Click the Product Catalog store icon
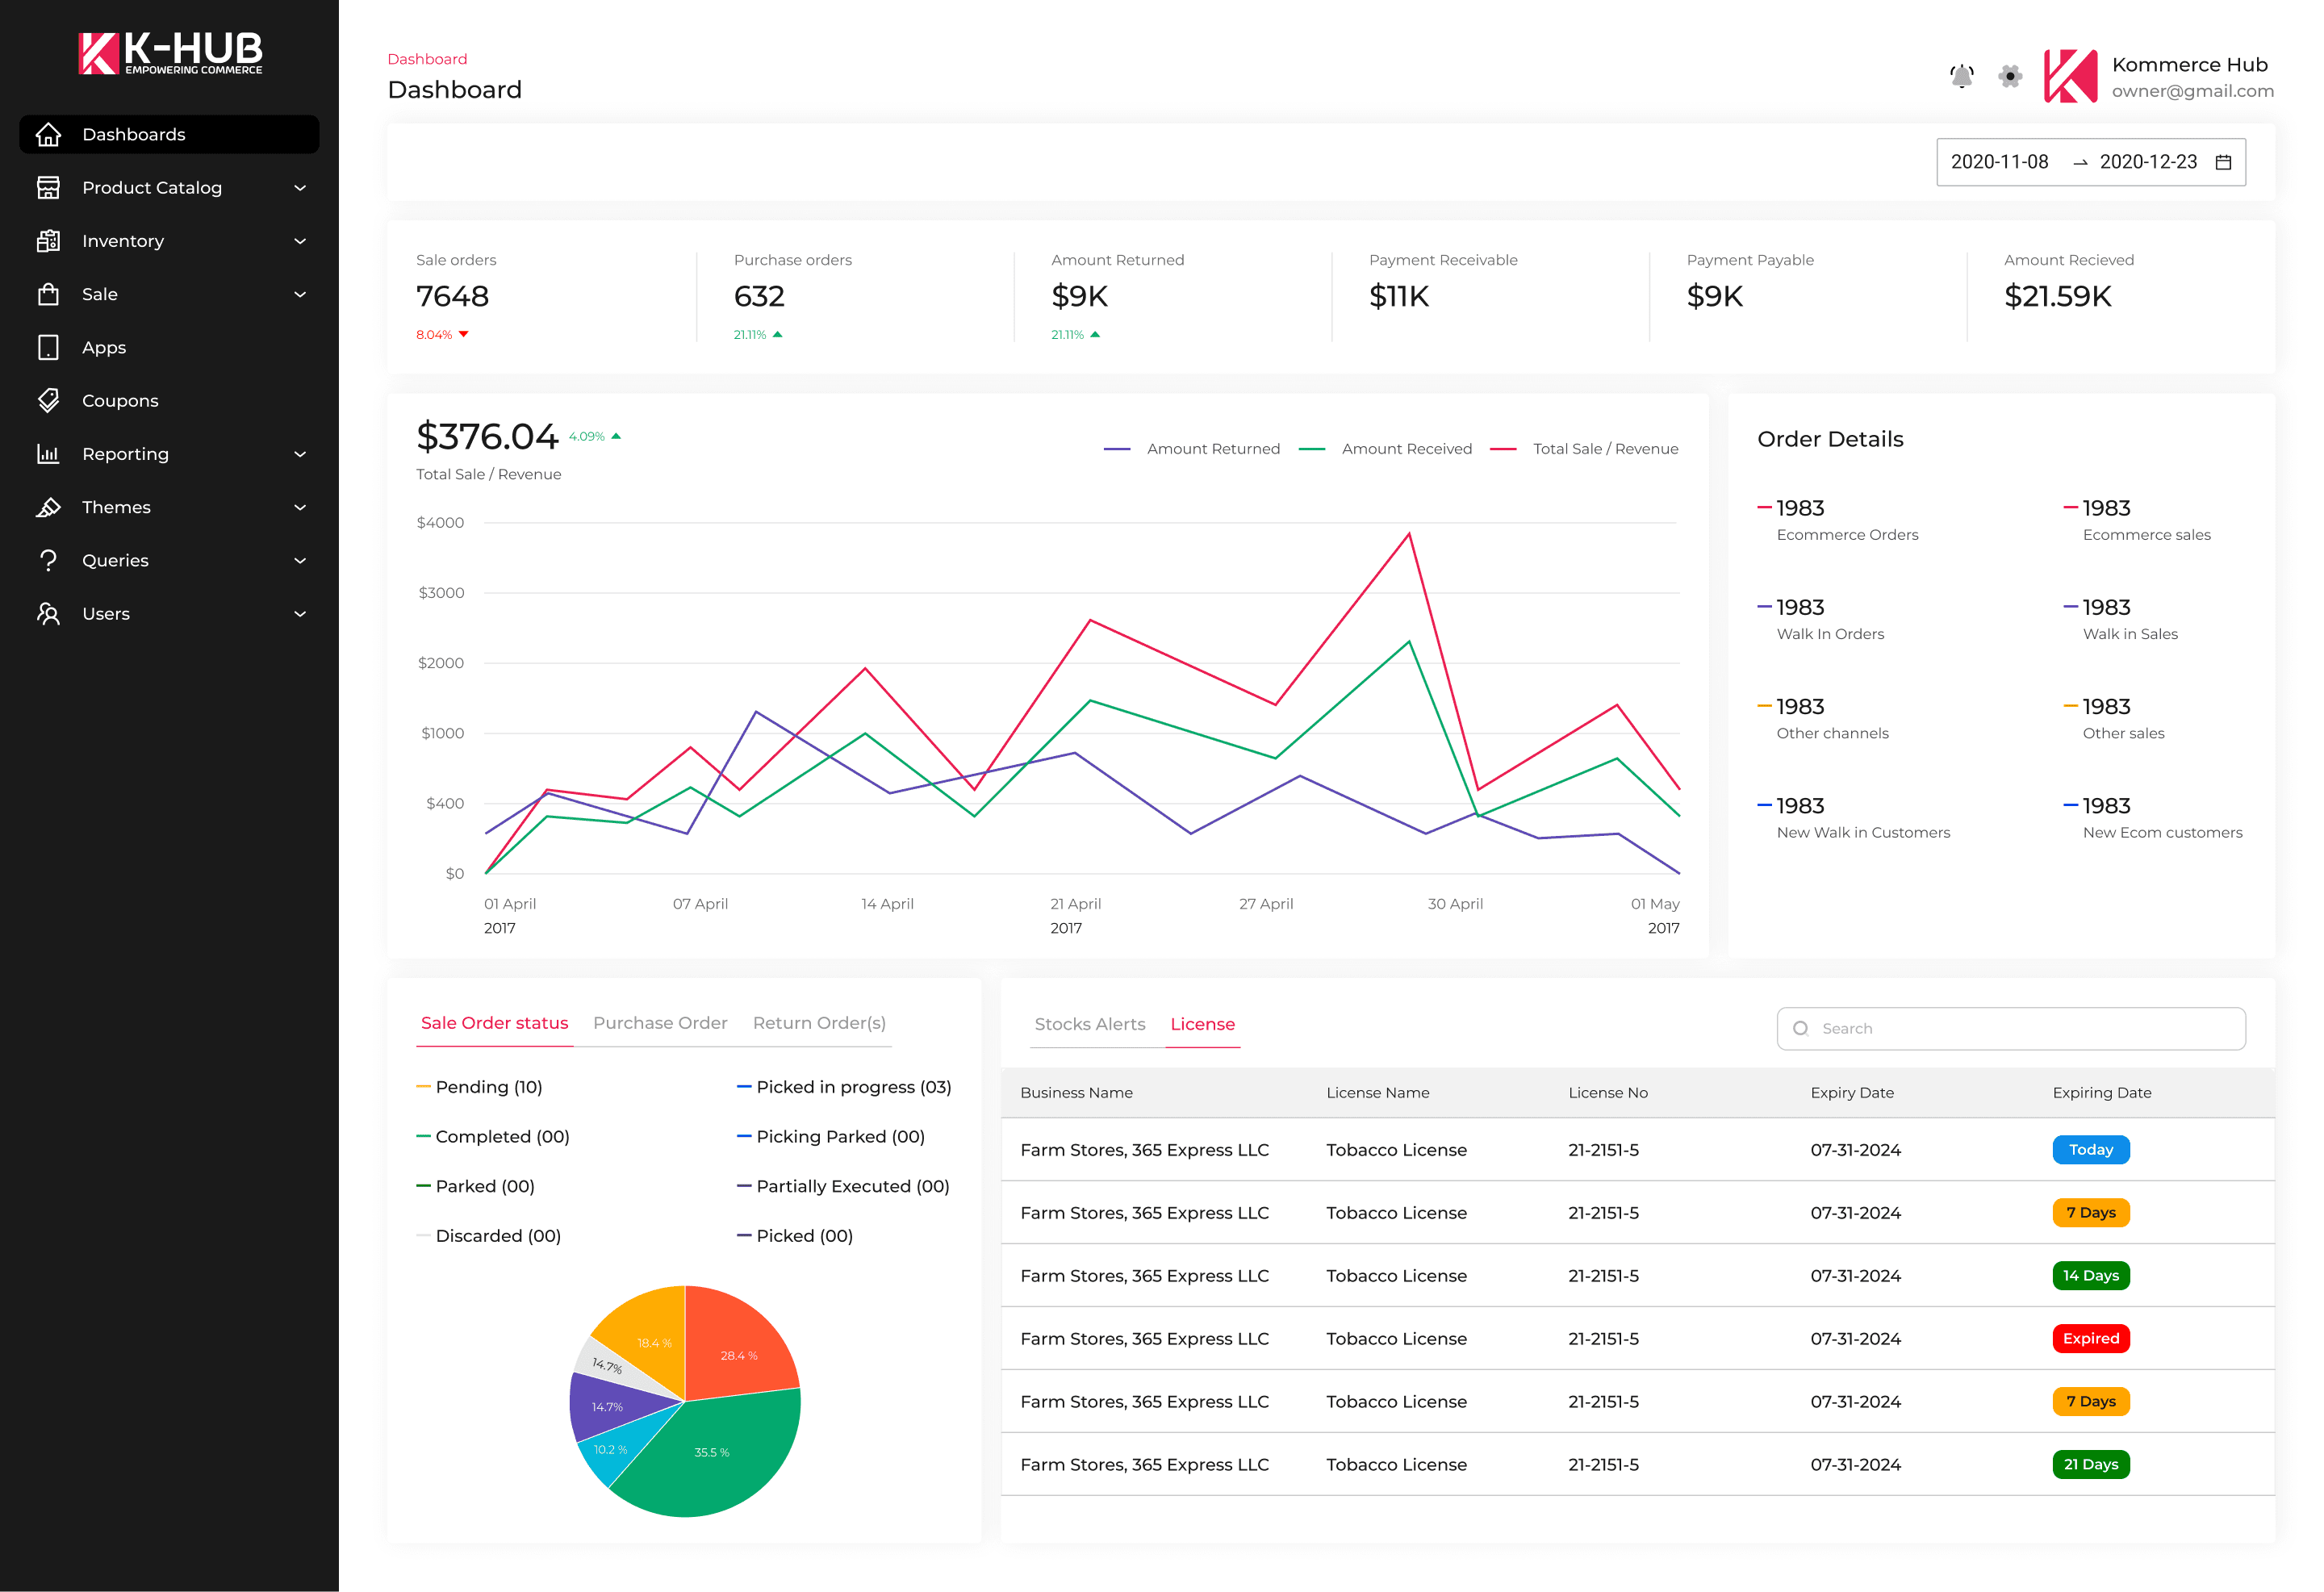This screenshot has height=1592, width=2324. click(48, 187)
